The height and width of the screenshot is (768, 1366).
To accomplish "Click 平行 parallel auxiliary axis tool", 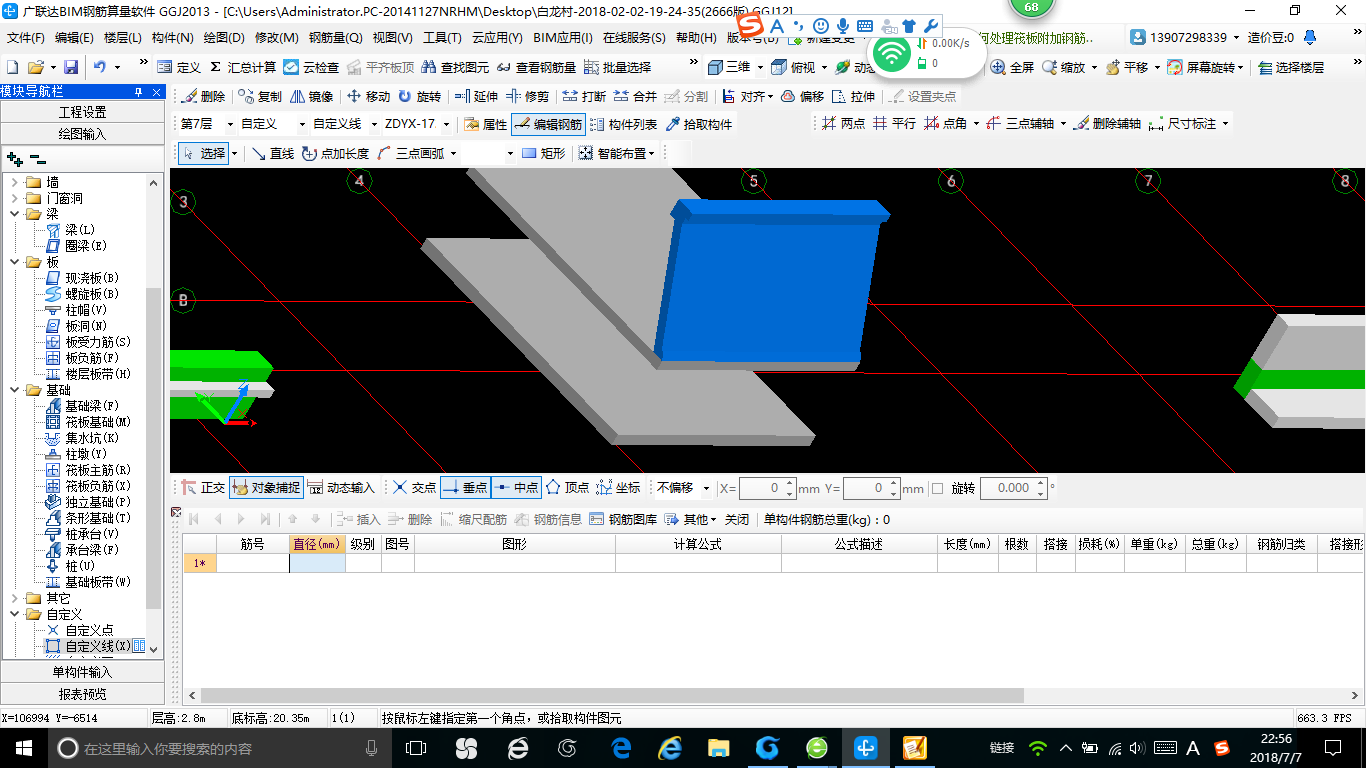I will pos(894,123).
